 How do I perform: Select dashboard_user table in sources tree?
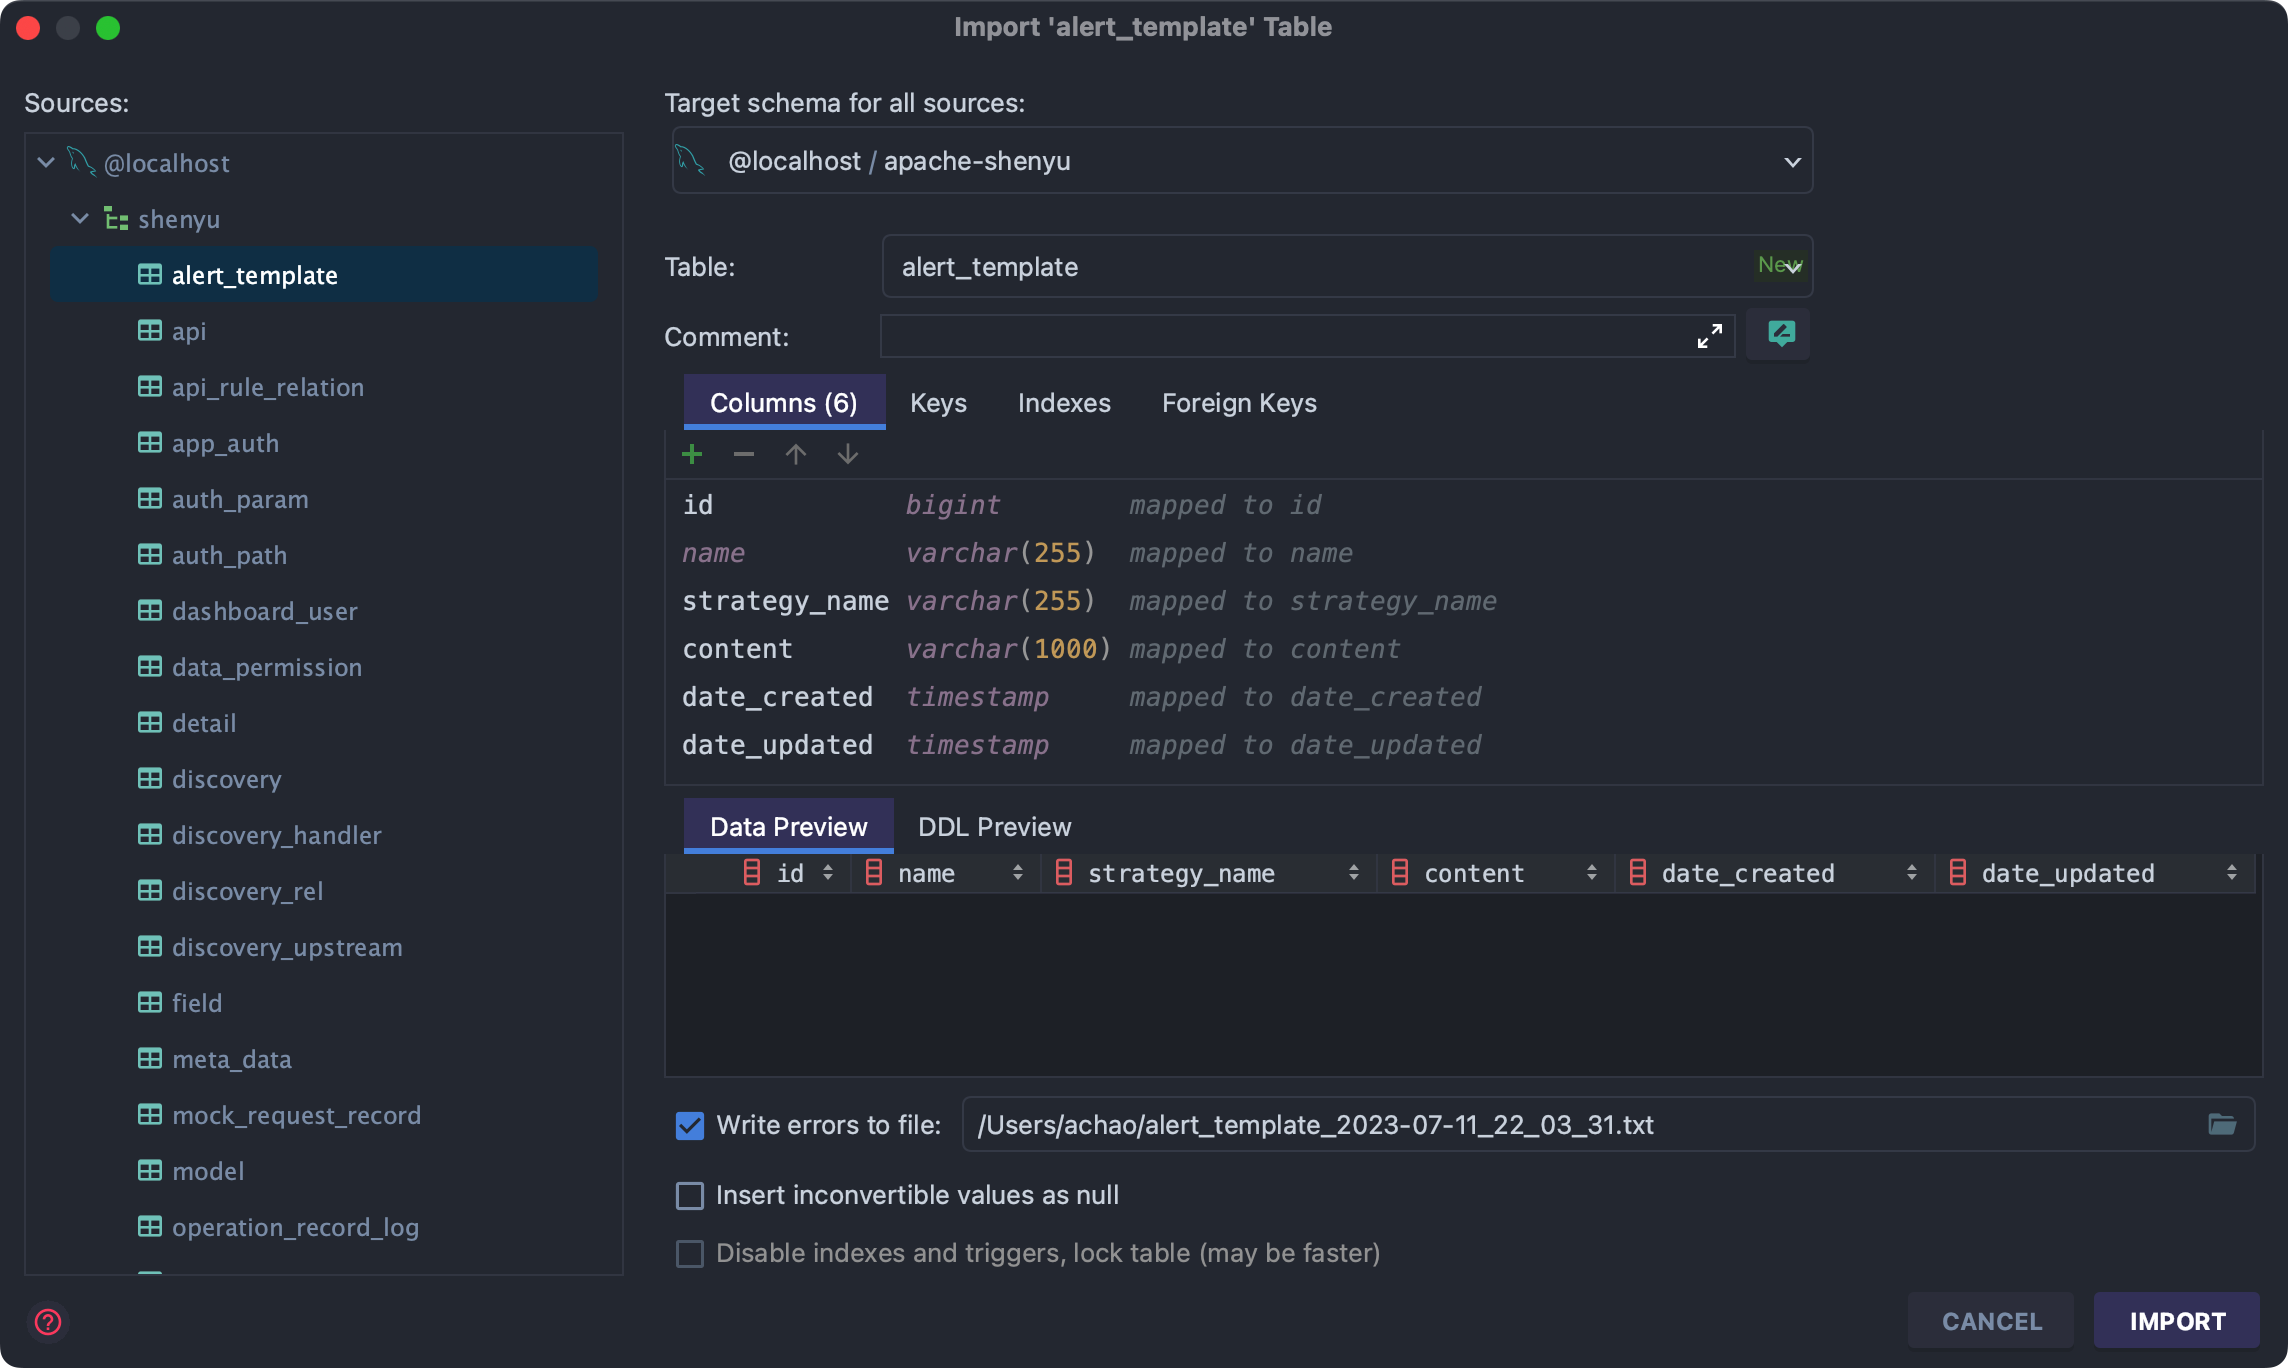click(x=264, y=611)
